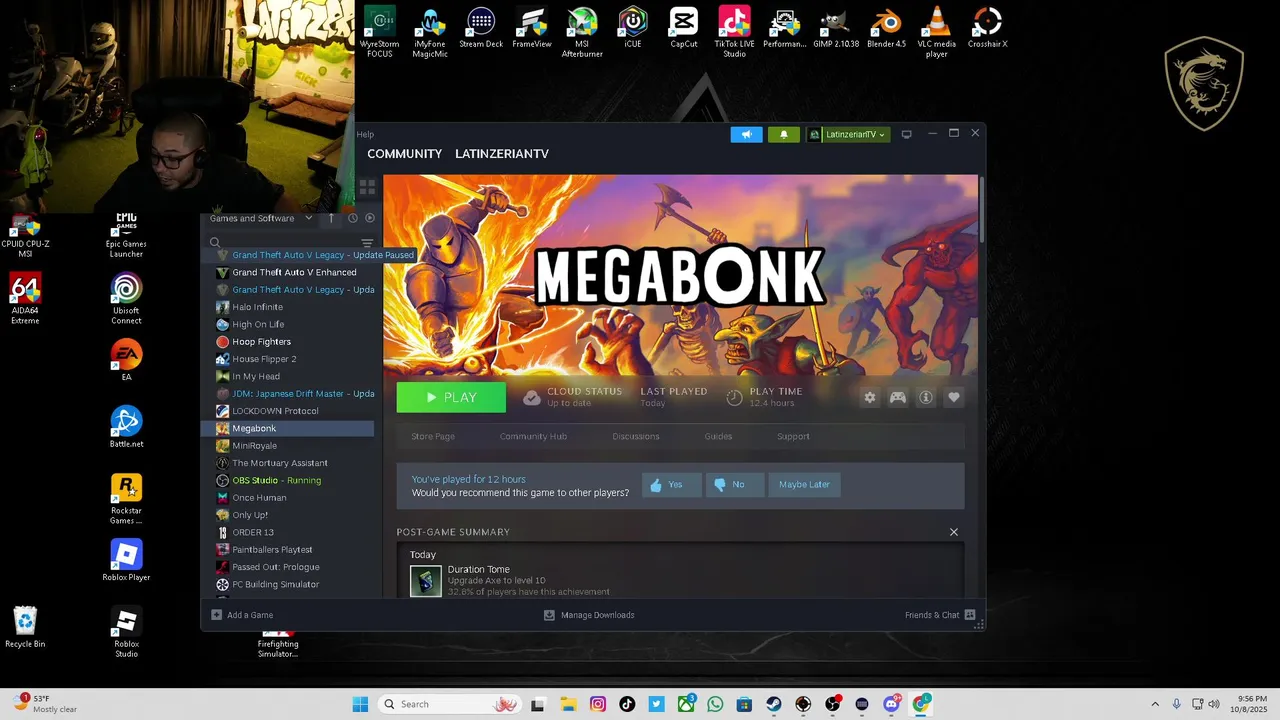Screen dimensions: 1280x720
Task: Open the LATINZERIANTV profile tab
Action: [502, 154]
